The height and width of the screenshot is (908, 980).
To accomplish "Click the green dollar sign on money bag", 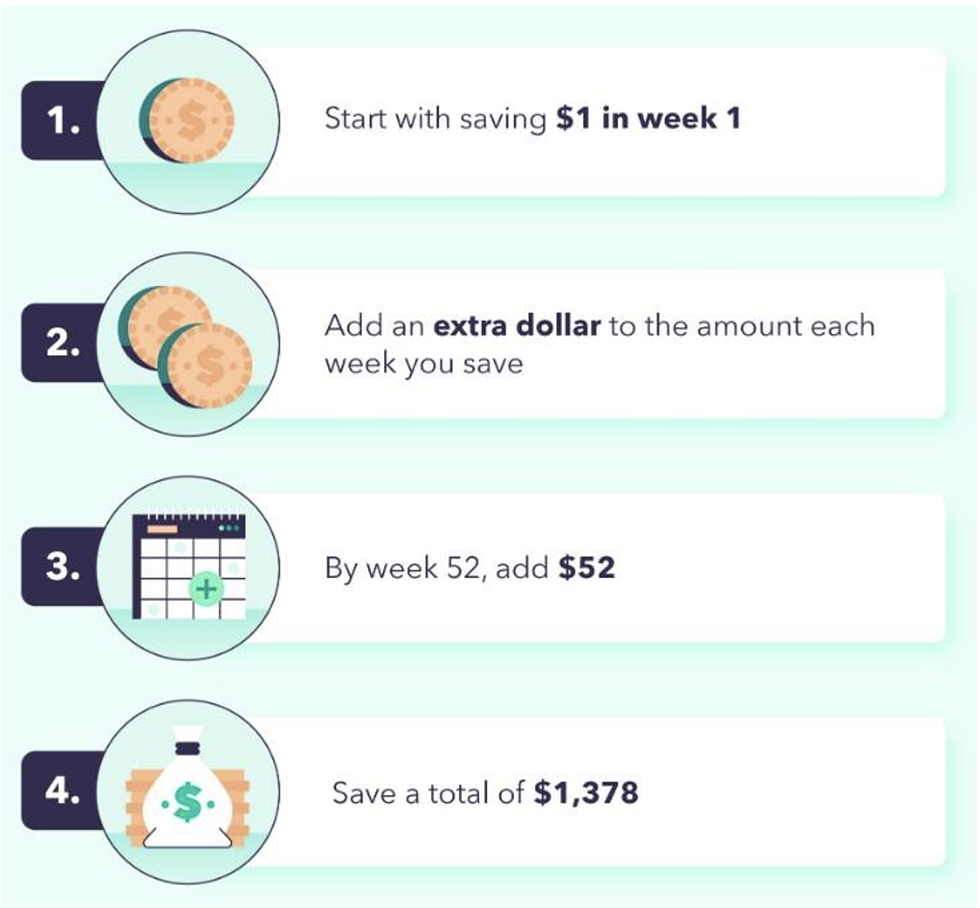I will point(188,802).
